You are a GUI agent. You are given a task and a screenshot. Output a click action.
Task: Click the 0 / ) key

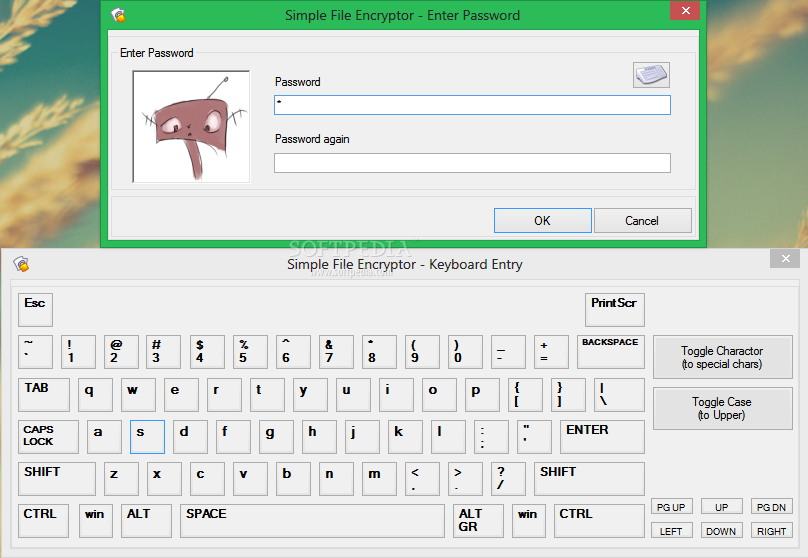coord(465,352)
